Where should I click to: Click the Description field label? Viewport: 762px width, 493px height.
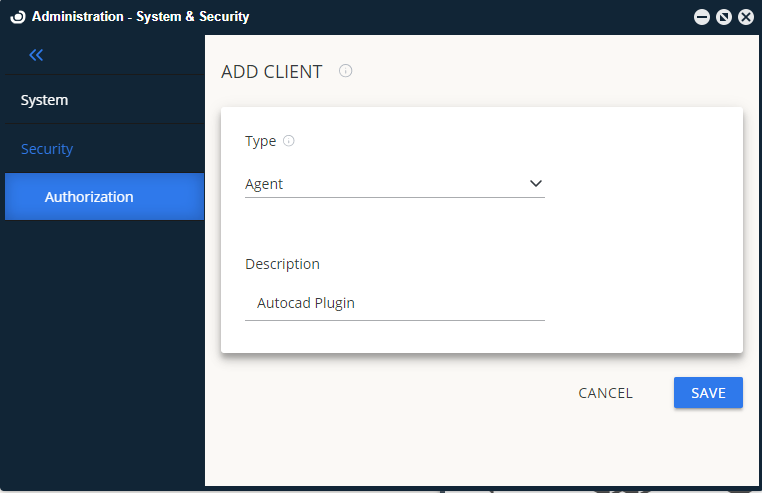(x=282, y=264)
